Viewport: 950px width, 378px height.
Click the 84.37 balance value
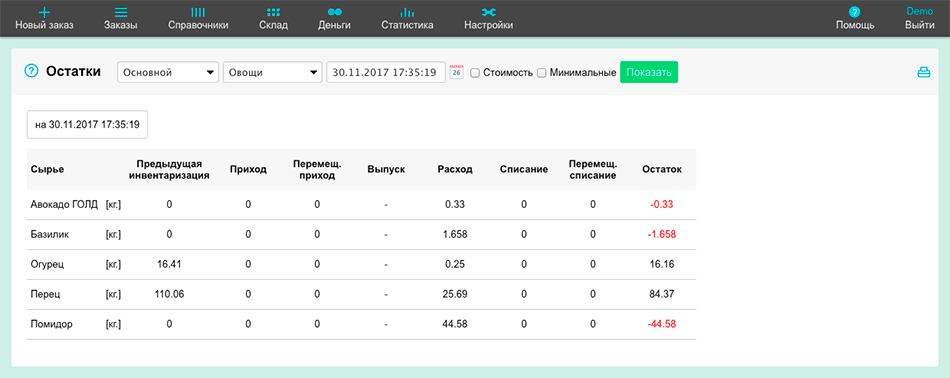tap(662, 294)
